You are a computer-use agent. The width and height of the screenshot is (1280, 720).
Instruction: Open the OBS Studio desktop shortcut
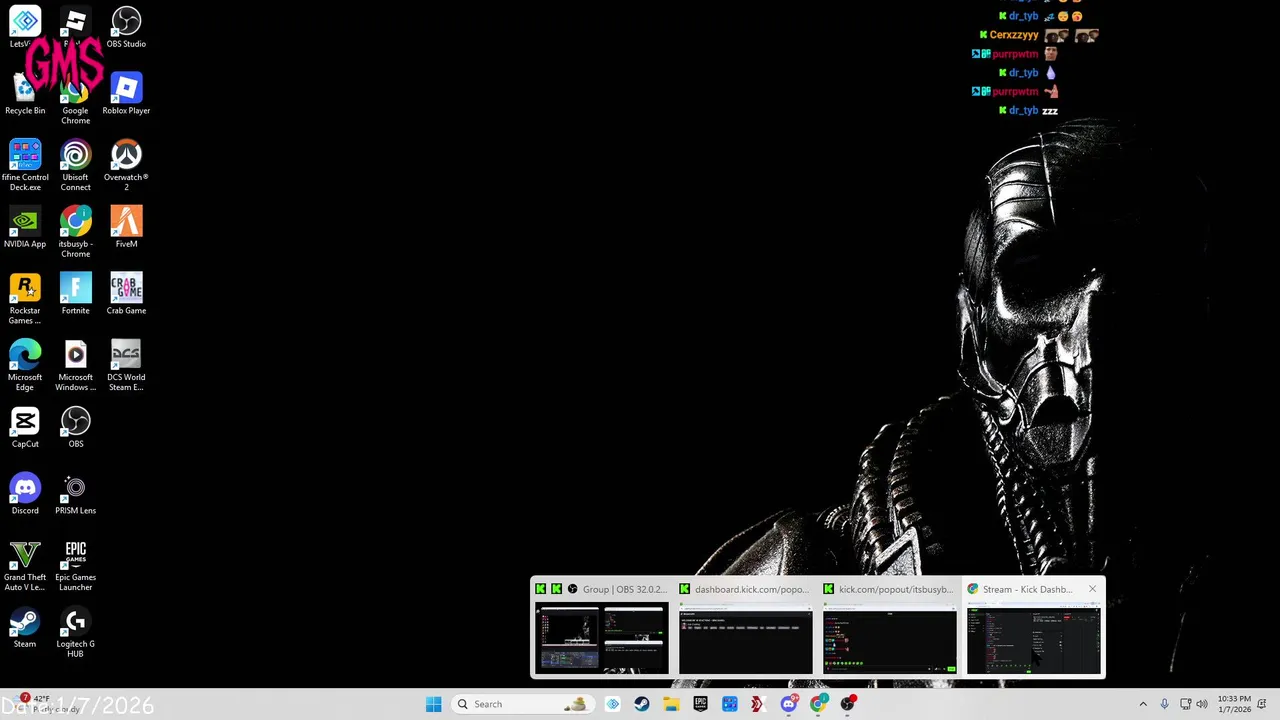[x=126, y=27]
